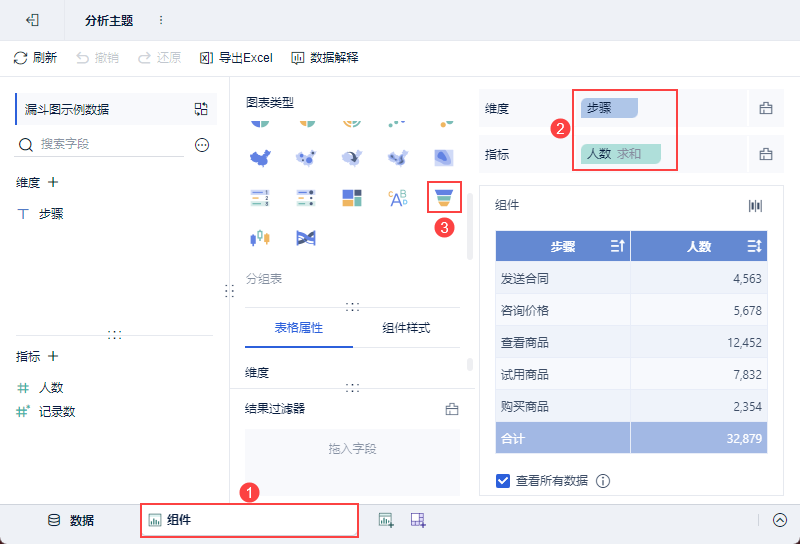
Task: Choose the point map chart type
Action: click(x=306, y=158)
